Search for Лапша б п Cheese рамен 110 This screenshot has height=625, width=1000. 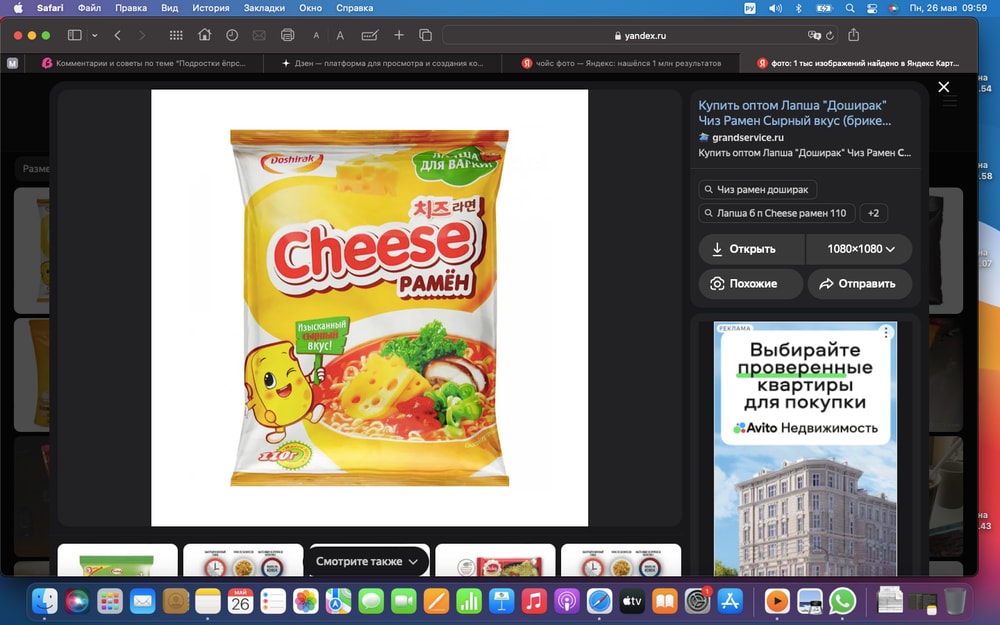(777, 213)
